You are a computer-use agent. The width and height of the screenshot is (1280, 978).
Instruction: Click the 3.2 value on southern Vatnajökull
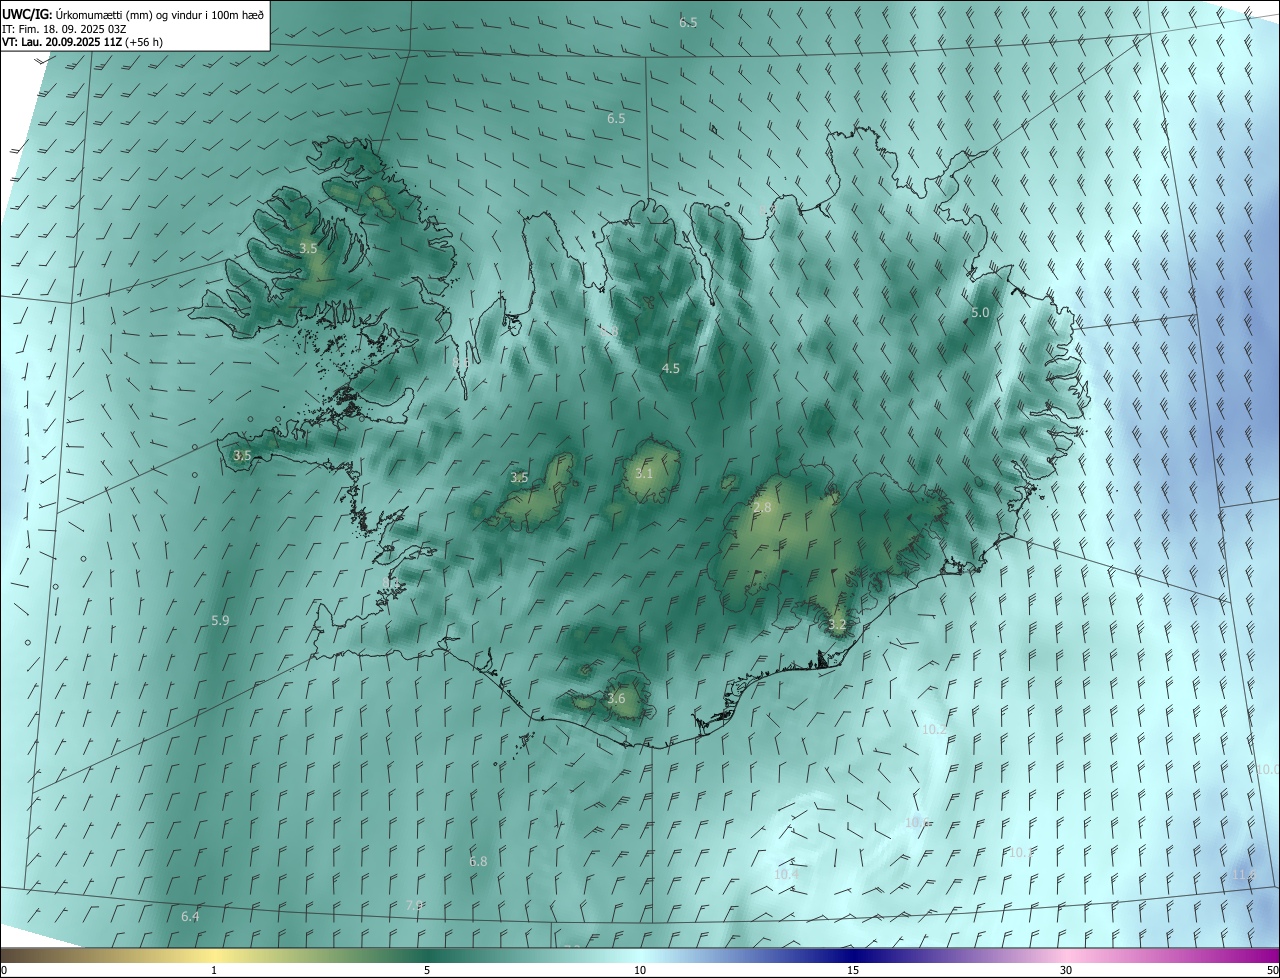coord(837,624)
